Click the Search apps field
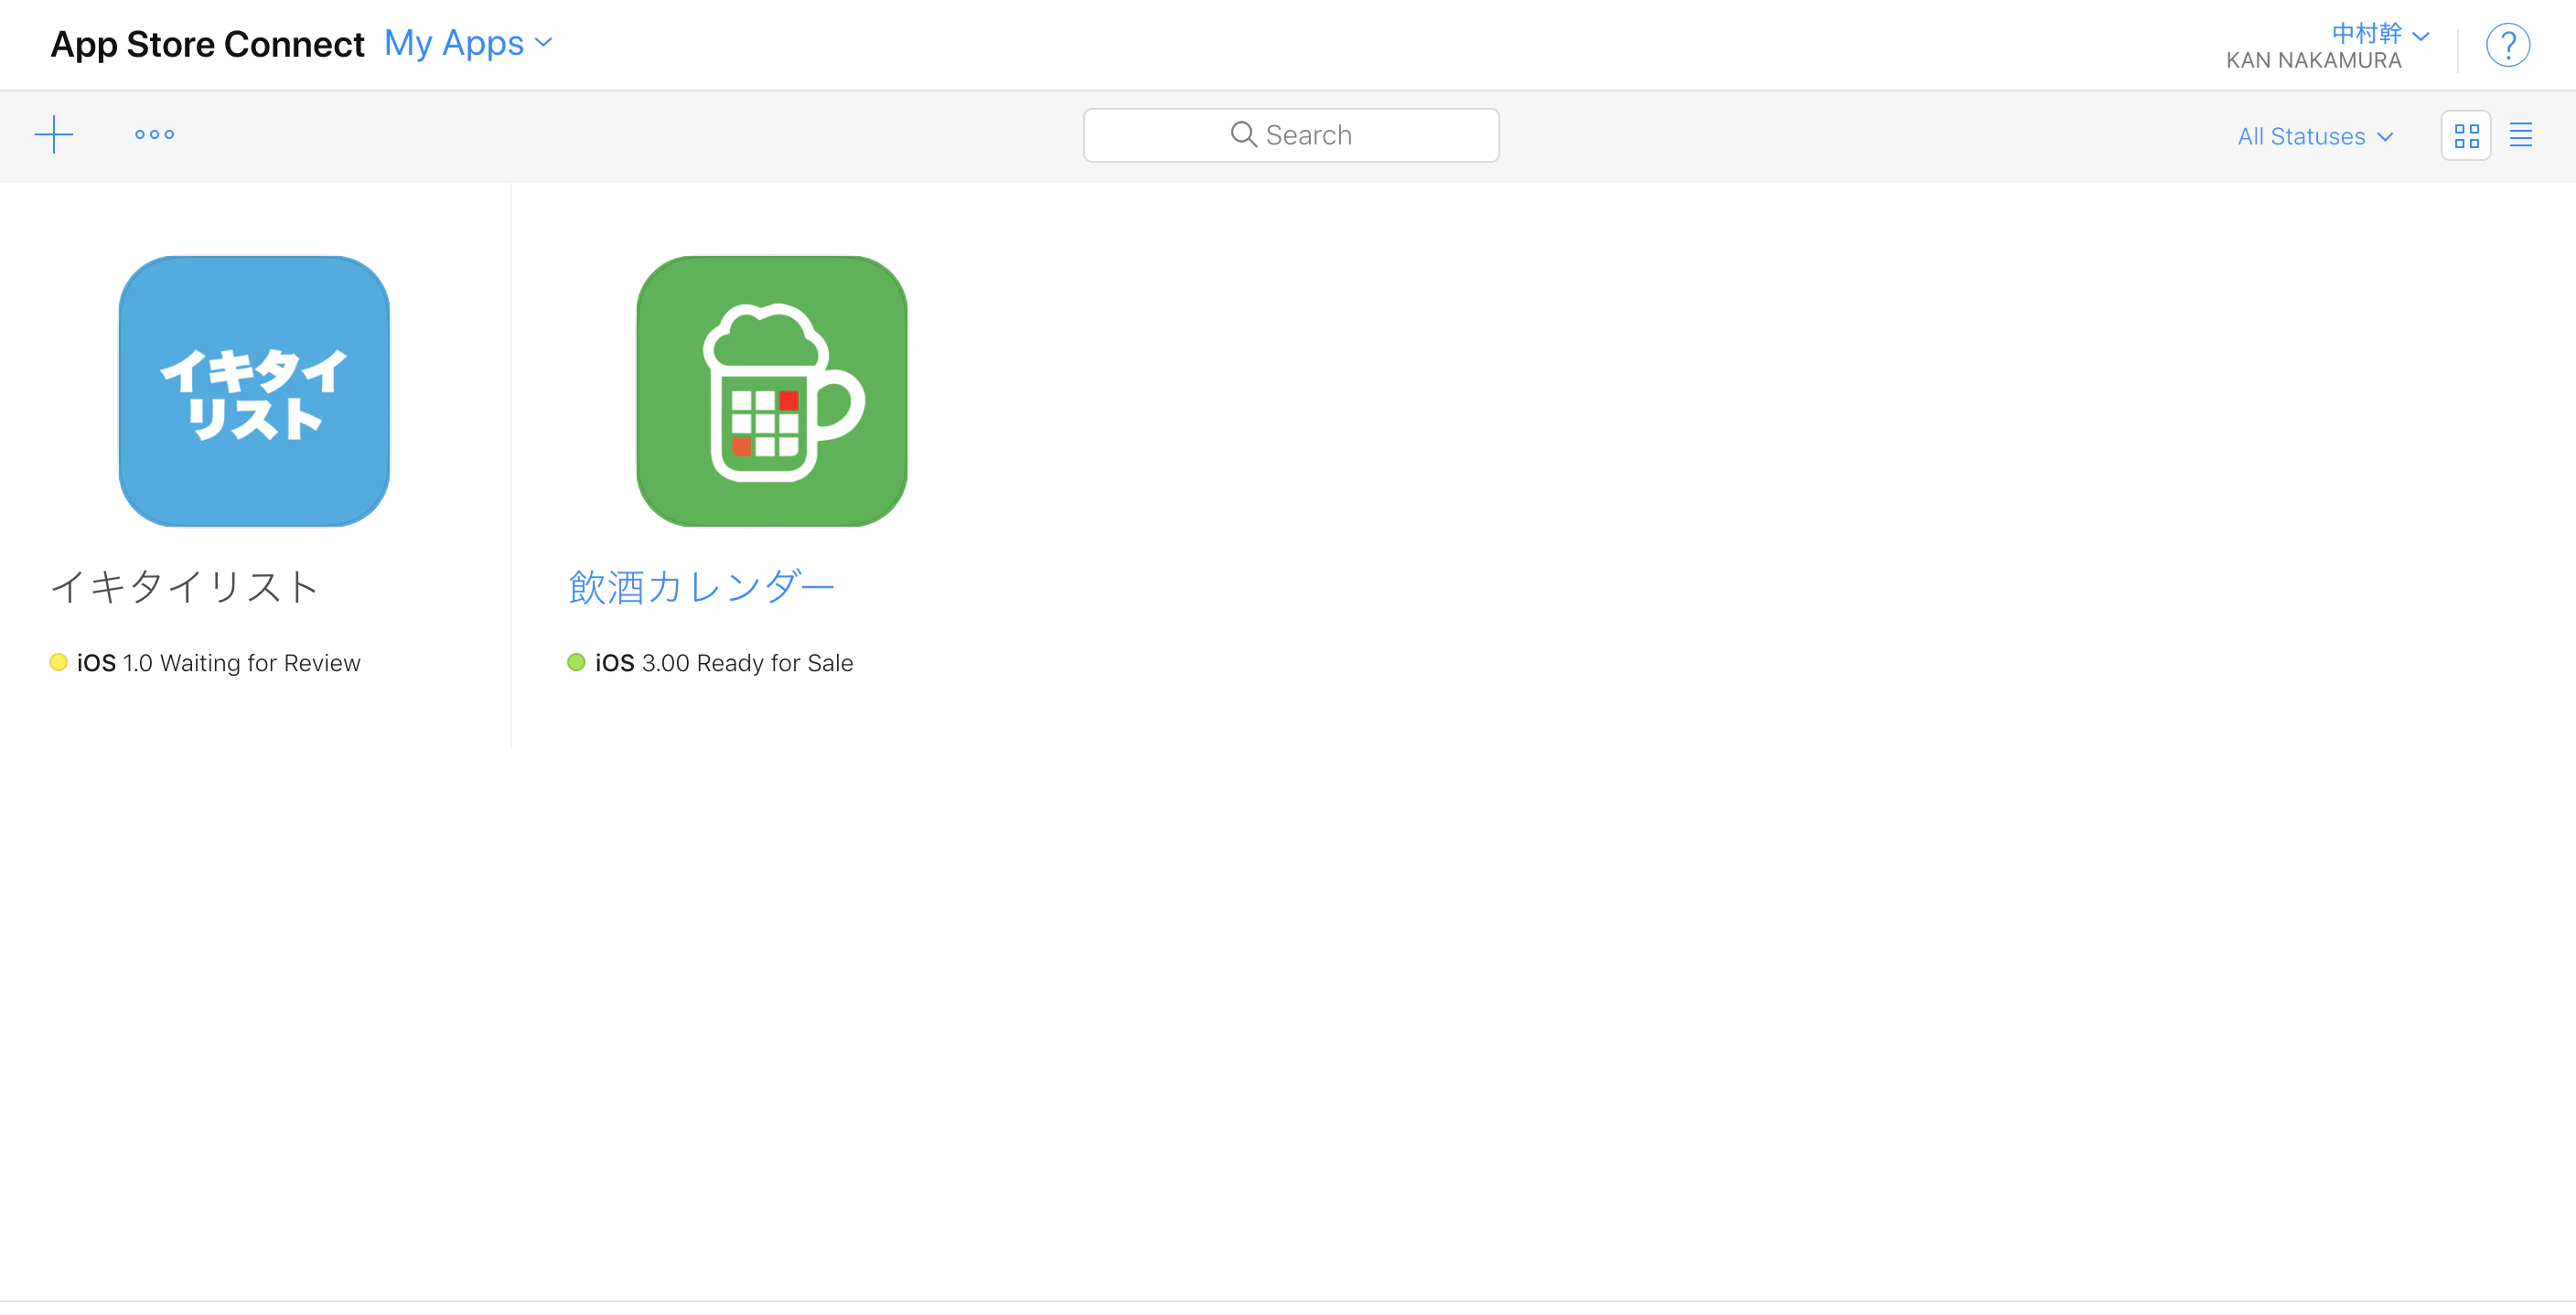The width and height of the screenshot is (2576, 1315). pos(1291,135)
